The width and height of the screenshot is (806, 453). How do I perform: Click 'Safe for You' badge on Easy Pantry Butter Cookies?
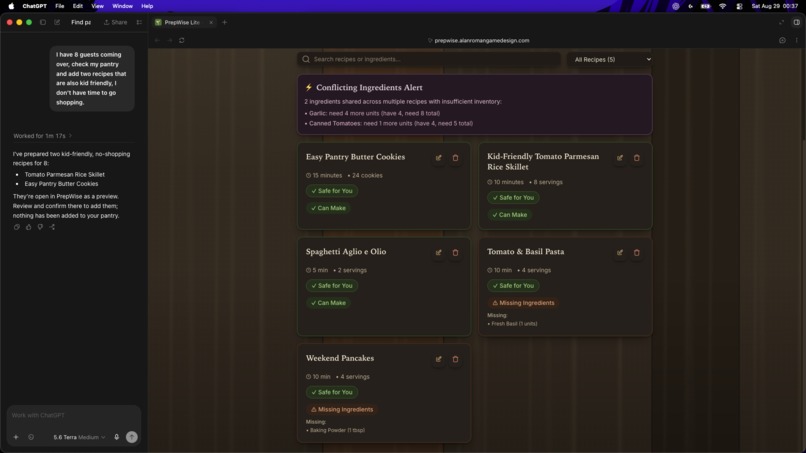332,191
